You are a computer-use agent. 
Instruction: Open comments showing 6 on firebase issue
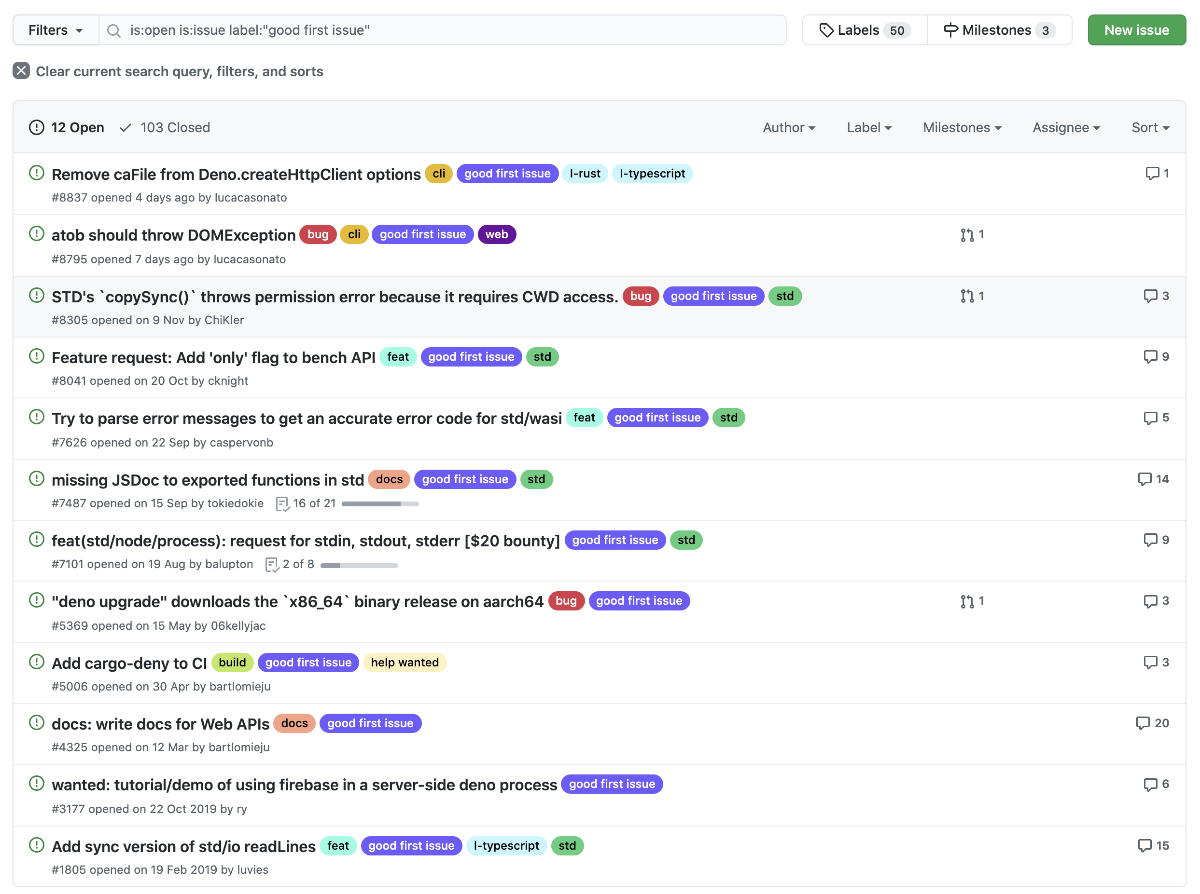point(1156,784)
